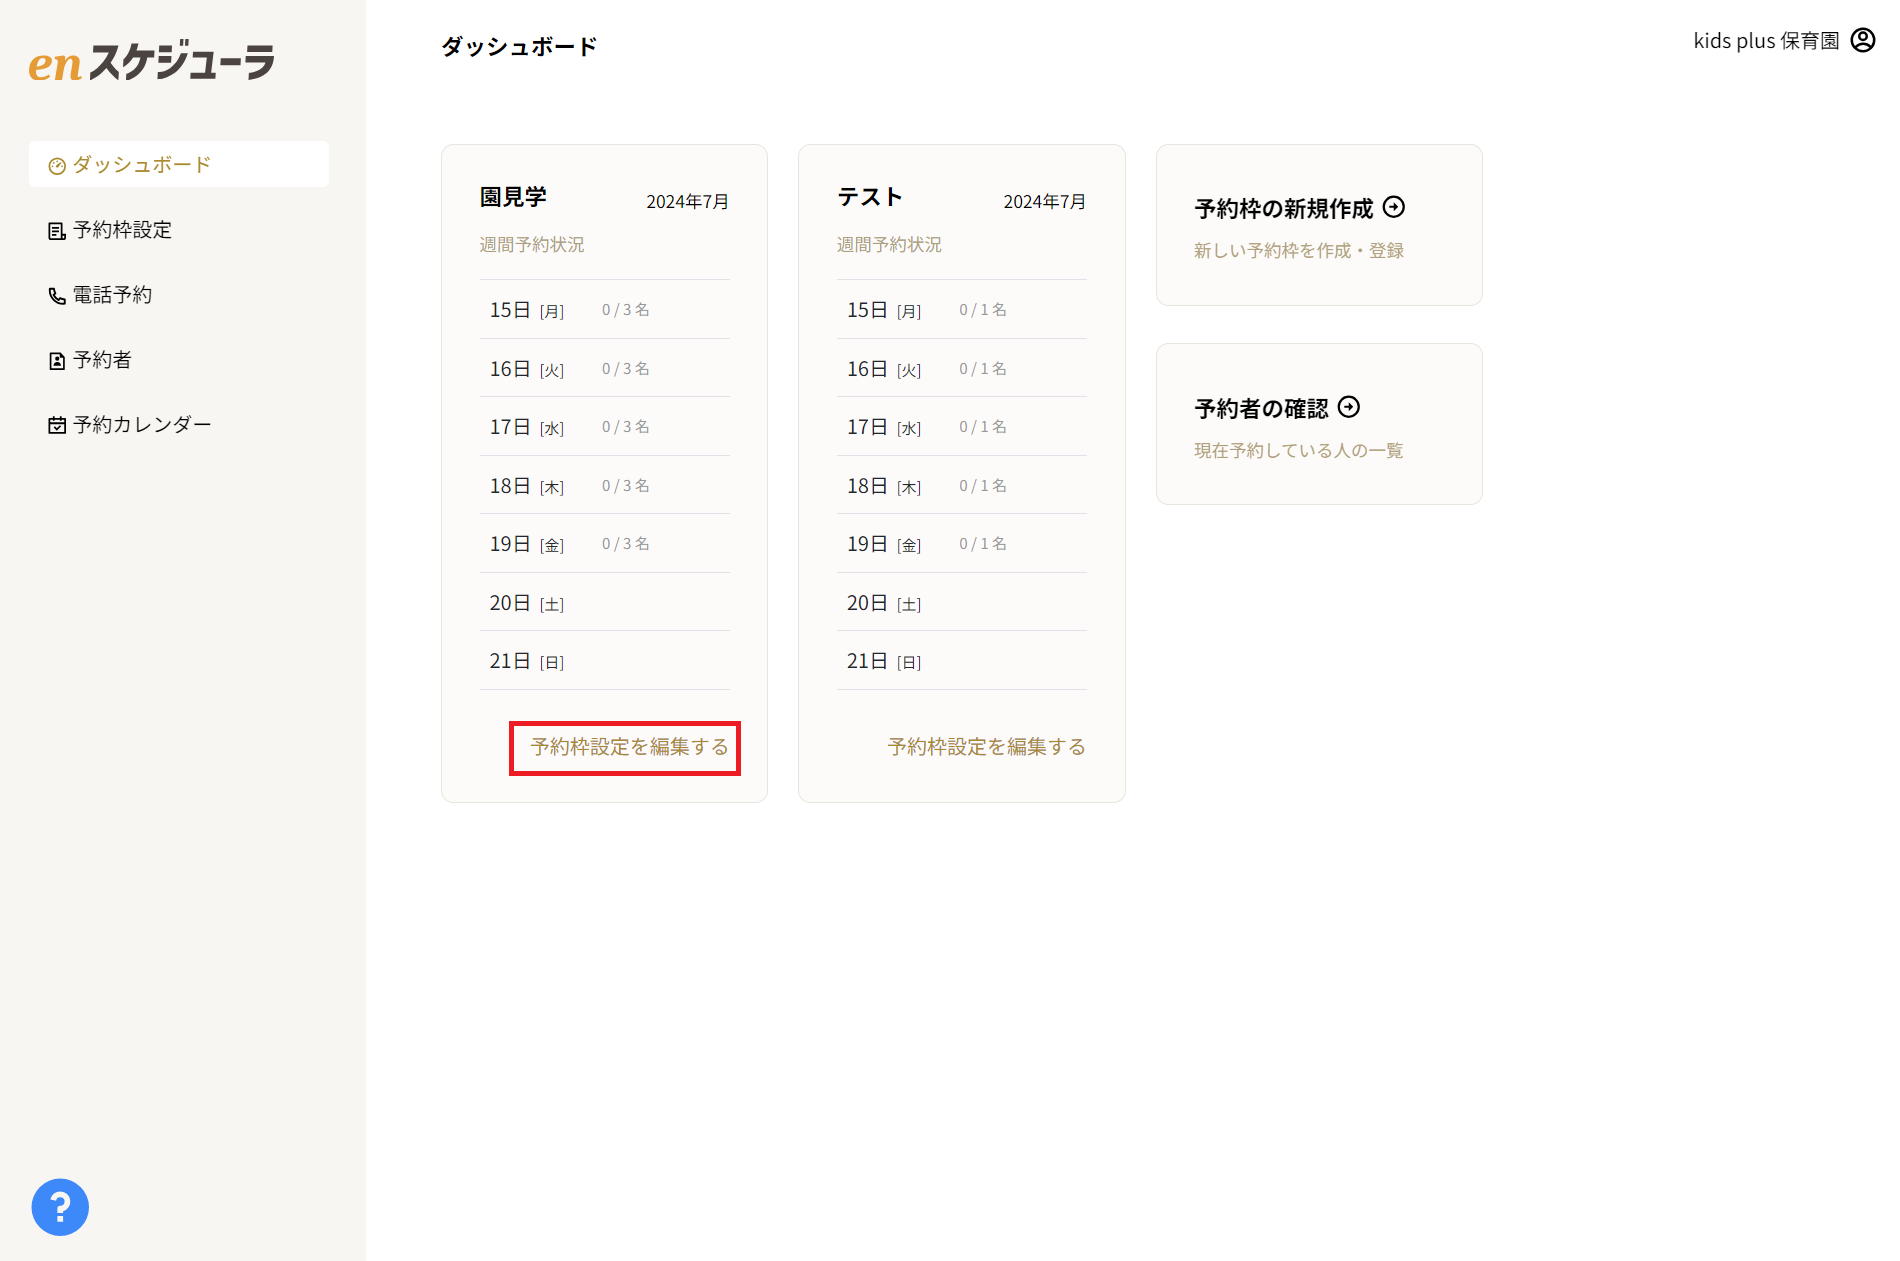Open the 予約カレンダー menu entry
The height and width of the screenshot is (1261, 1900).
point(140,423)
